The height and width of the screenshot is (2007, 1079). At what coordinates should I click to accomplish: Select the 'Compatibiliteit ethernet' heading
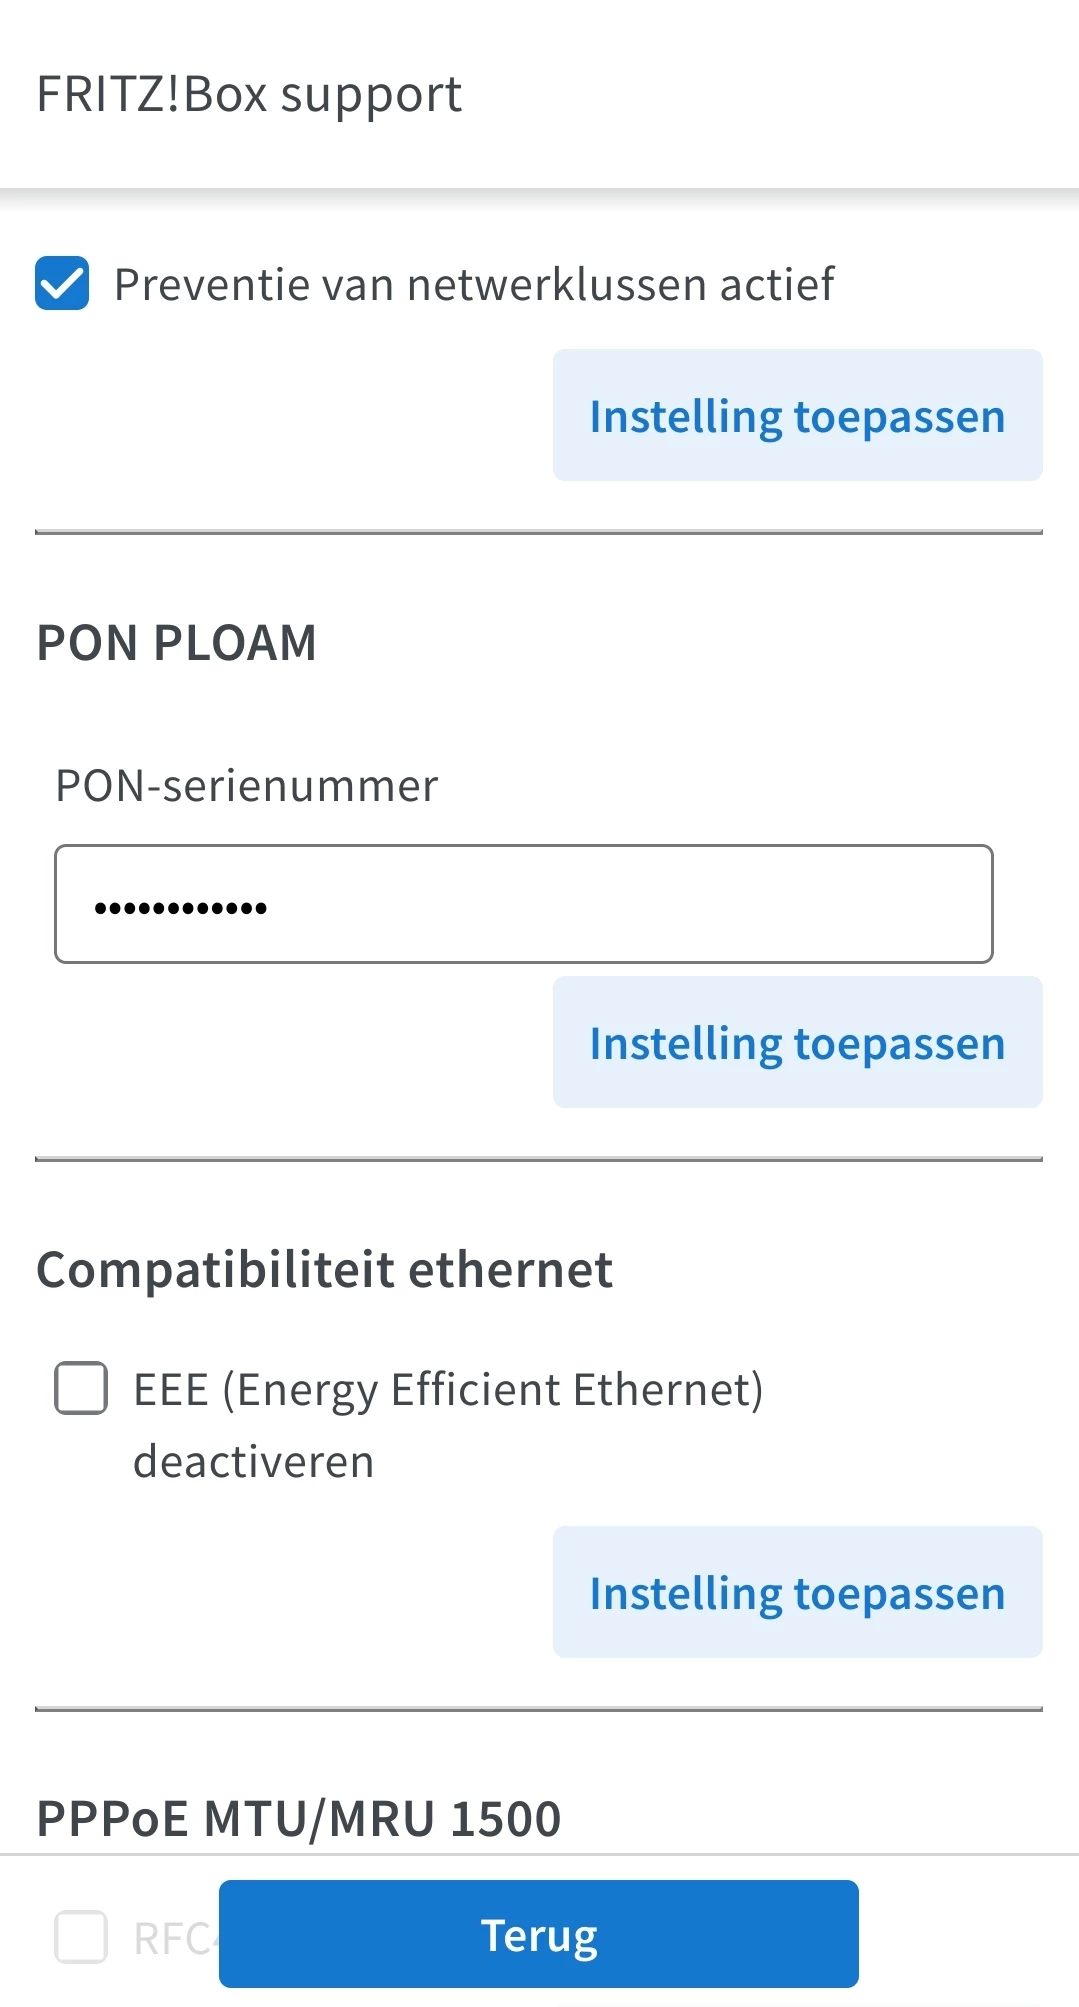click(324, 1270)
